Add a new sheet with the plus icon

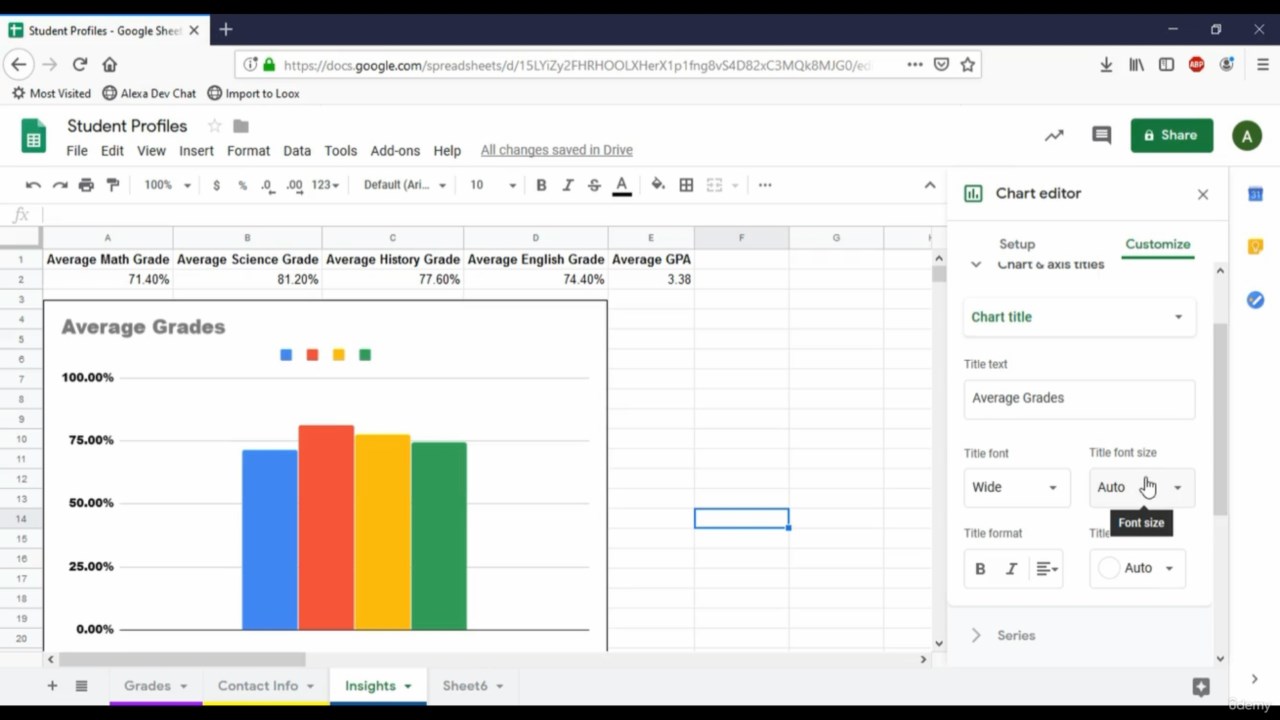52,686
